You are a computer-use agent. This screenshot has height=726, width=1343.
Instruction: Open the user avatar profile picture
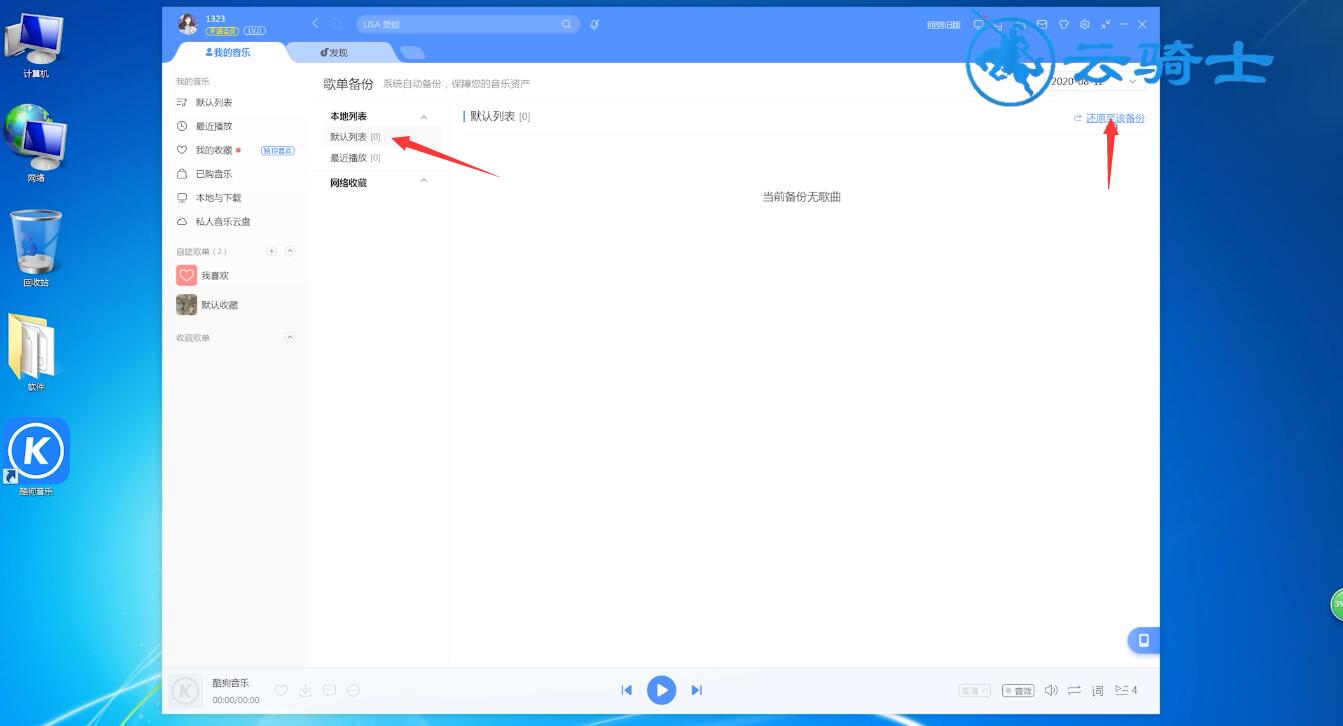pos(187,24)
